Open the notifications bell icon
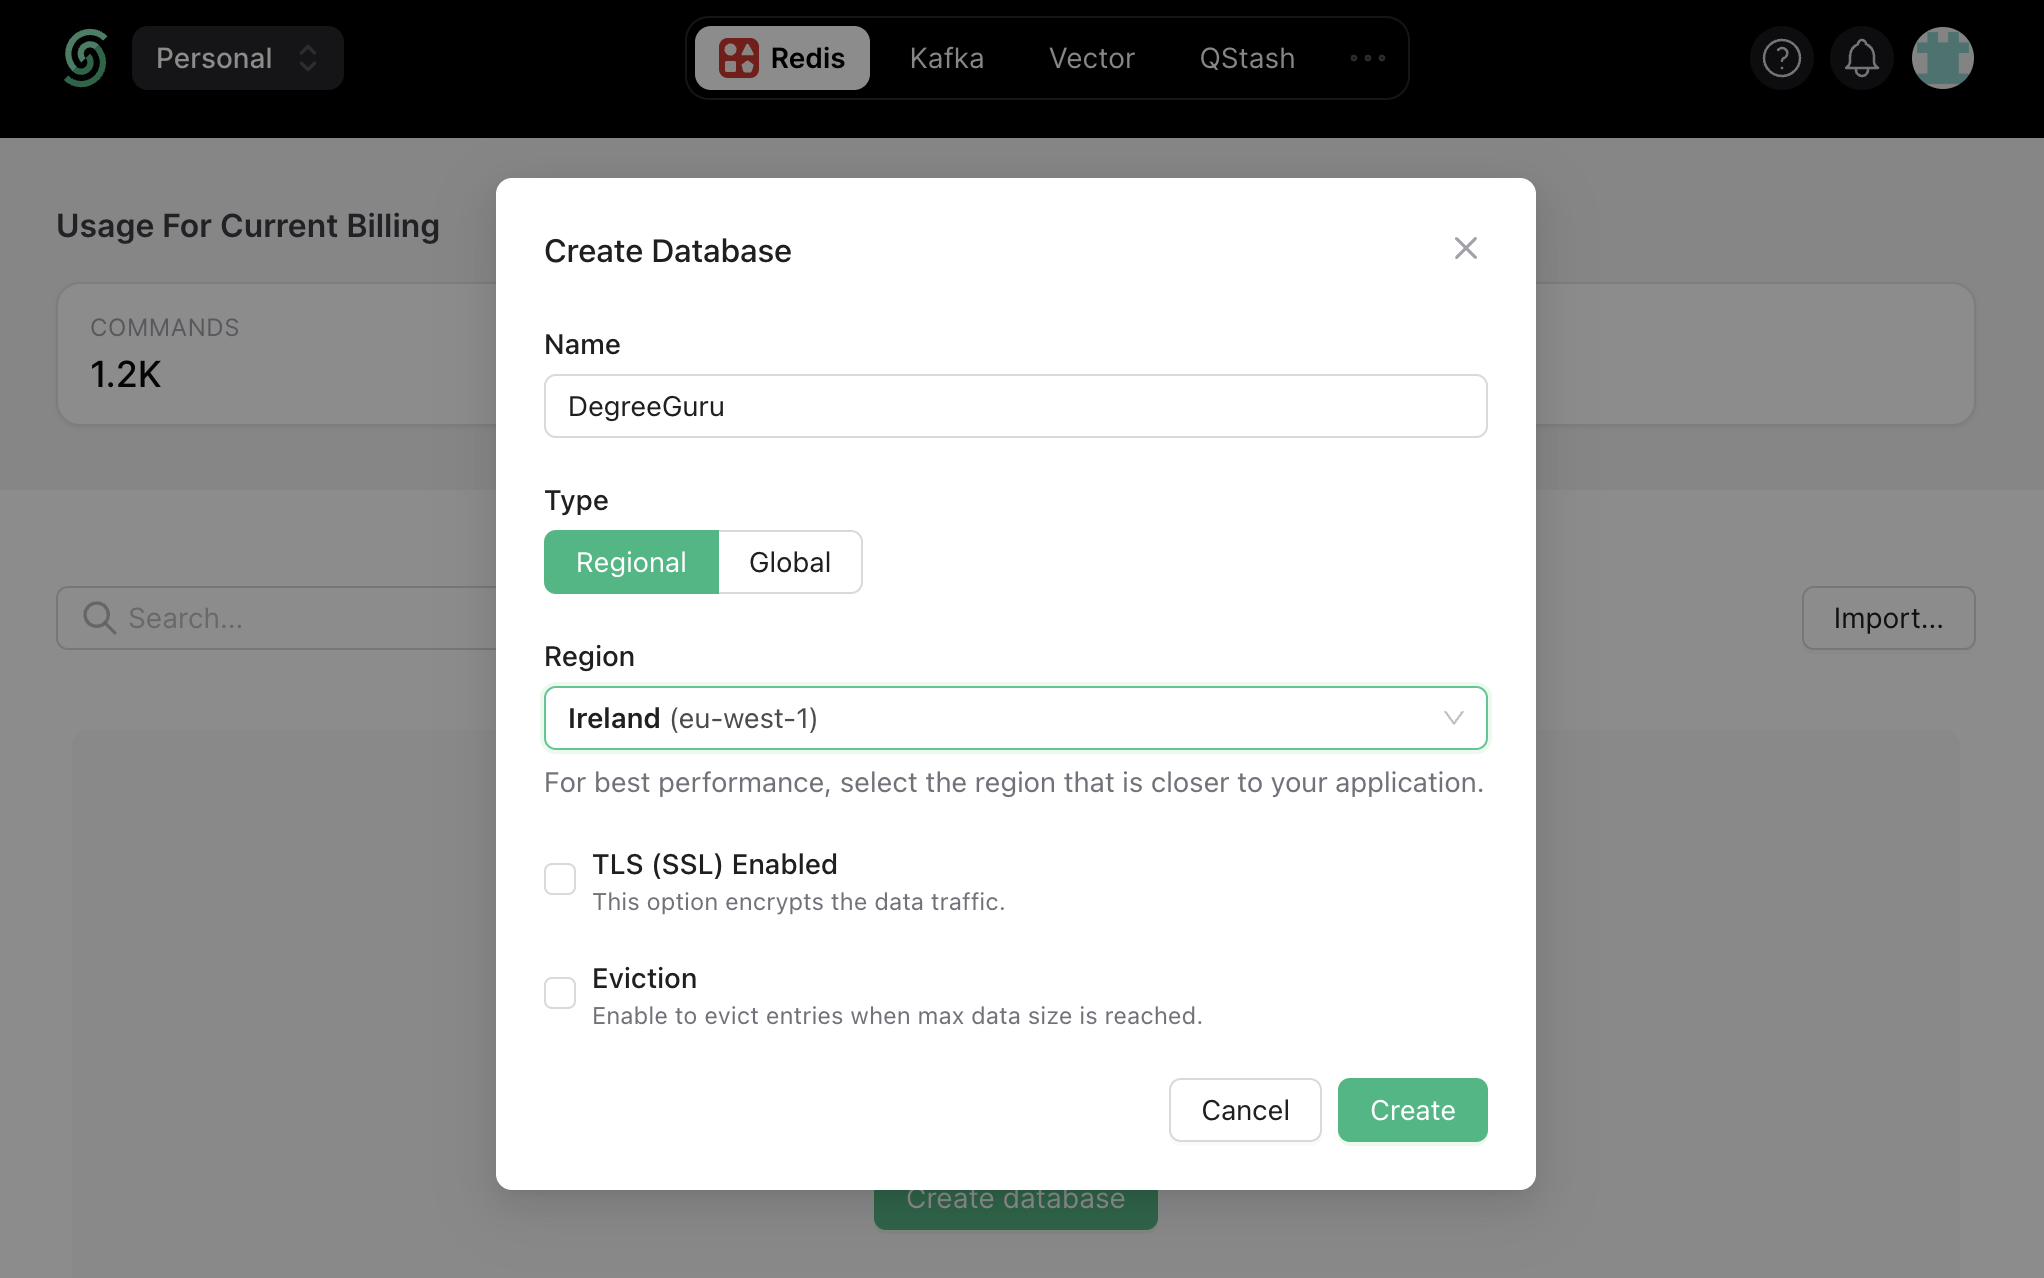The height and width of the screenshot is (1278, 2044). click(1861, 58)
